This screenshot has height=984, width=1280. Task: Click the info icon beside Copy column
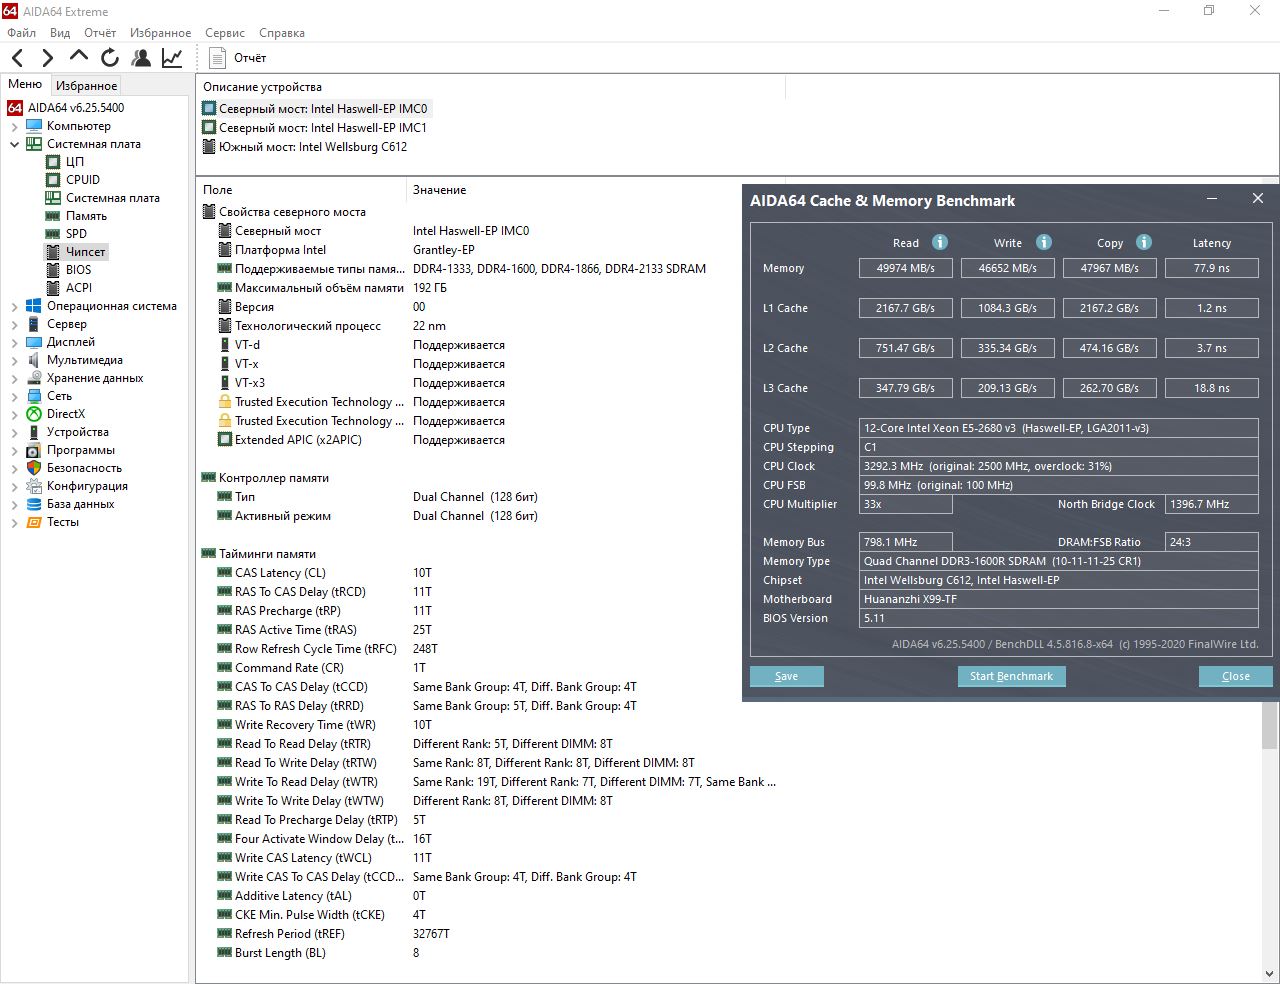1144,242
